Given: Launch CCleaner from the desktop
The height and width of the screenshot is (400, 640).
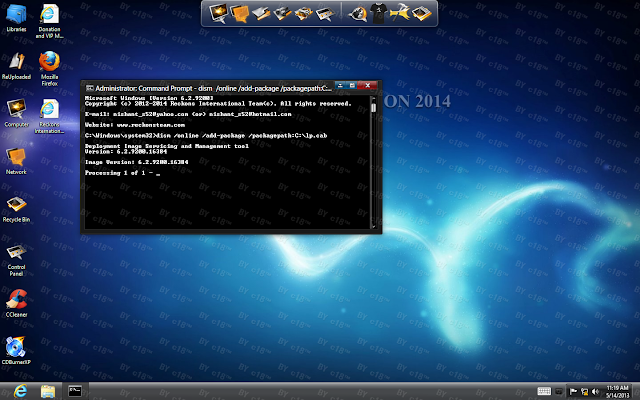Looking at the screenshot, I should click(x=16, y=304).
